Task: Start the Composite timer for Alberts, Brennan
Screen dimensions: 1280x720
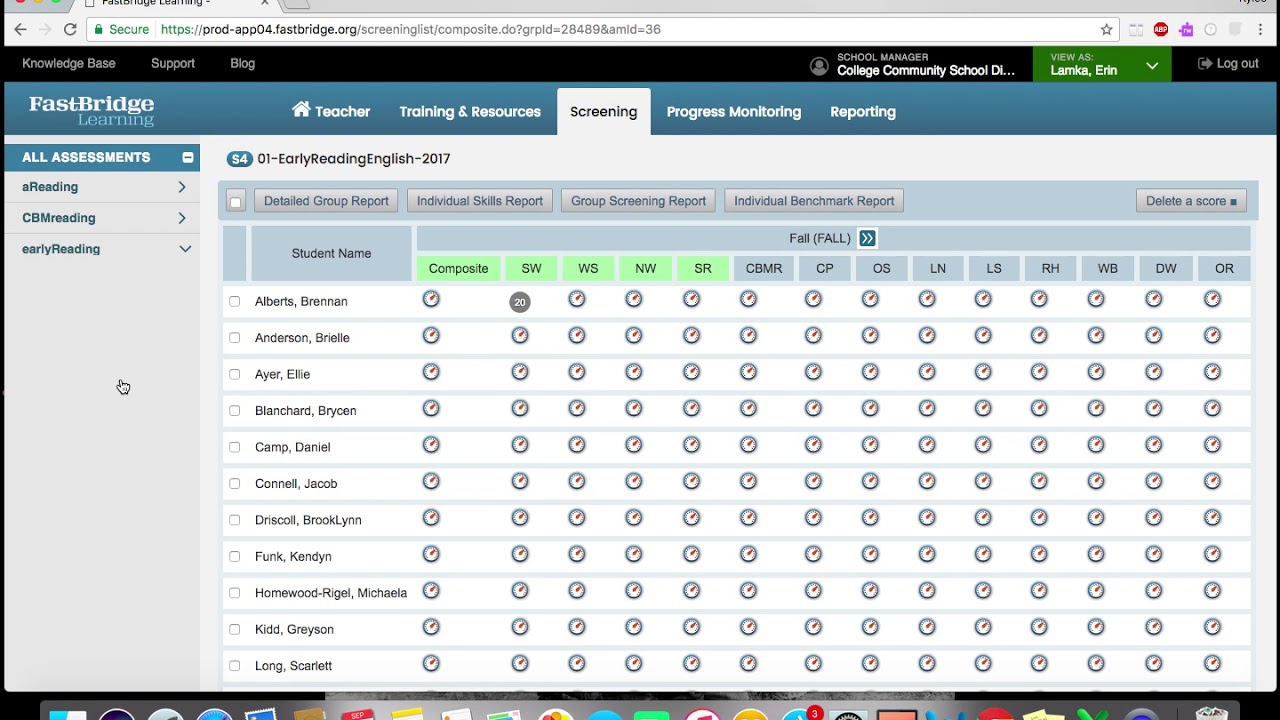Action: pyautogui.click(x=431, y=299)
